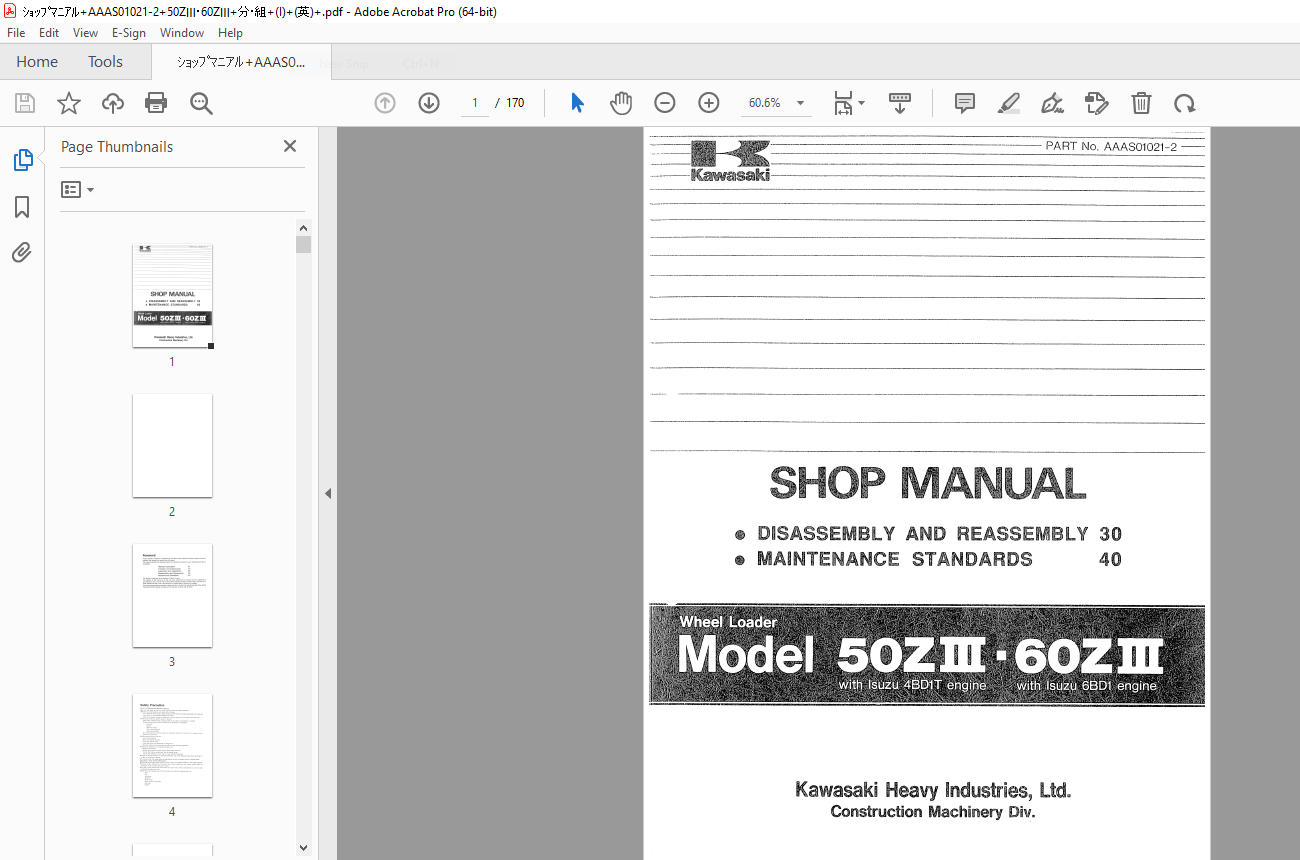Switch to the Tools tab

pyautogui.click(x=105, y=62)
